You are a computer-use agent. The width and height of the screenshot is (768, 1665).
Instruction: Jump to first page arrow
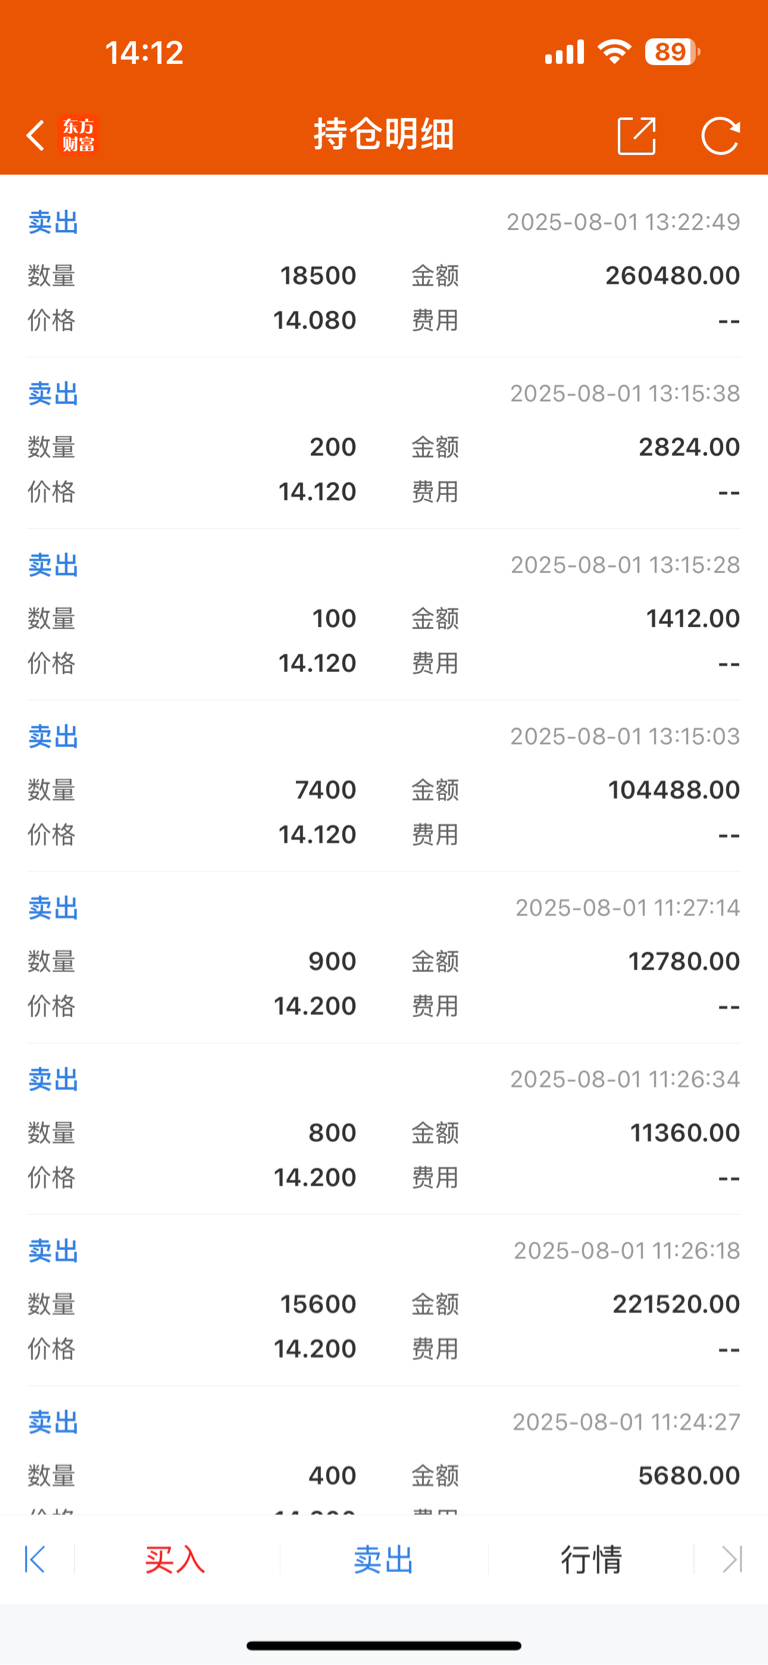point(35,1559)
